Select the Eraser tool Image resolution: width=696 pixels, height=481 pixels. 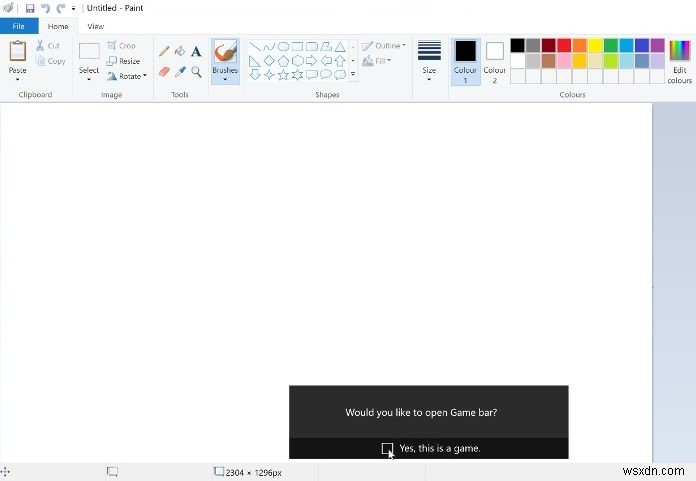(x=164, y=71)
